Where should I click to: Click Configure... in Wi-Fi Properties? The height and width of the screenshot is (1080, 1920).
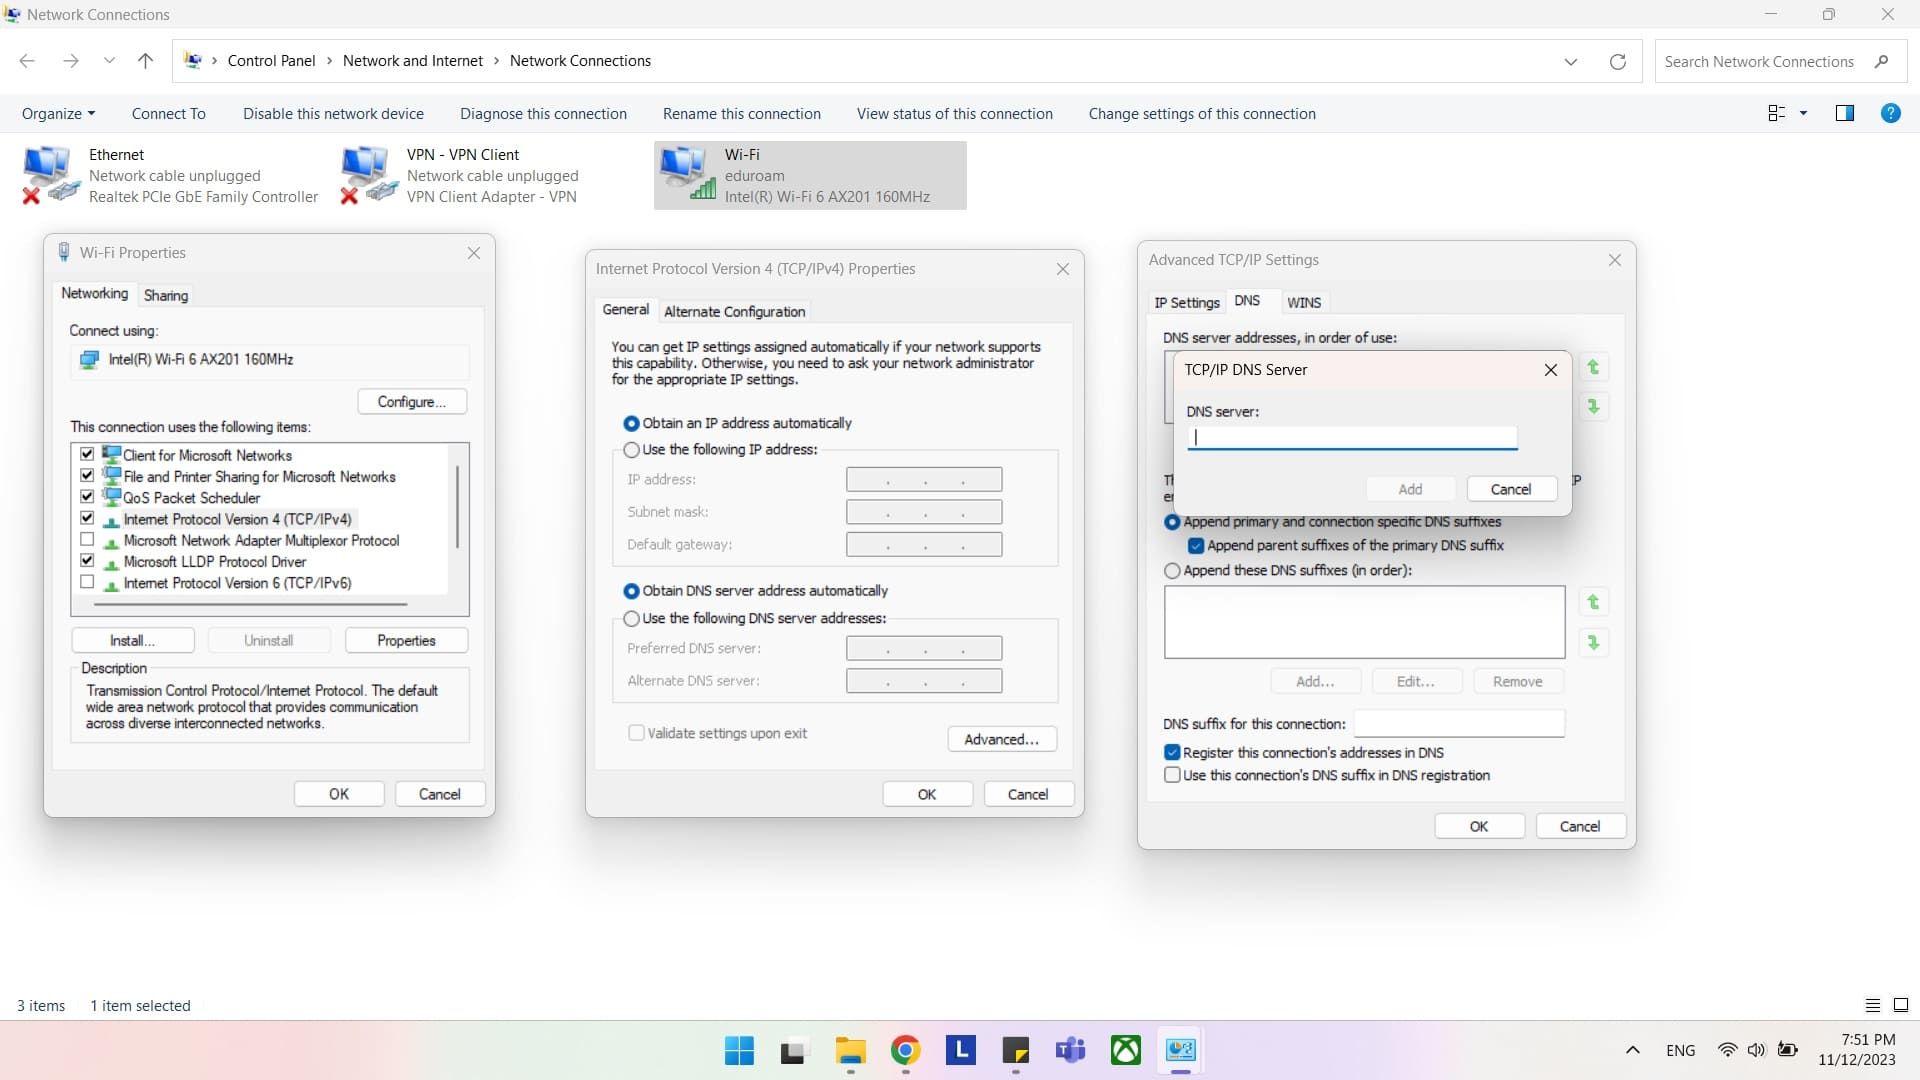point(411,401)
